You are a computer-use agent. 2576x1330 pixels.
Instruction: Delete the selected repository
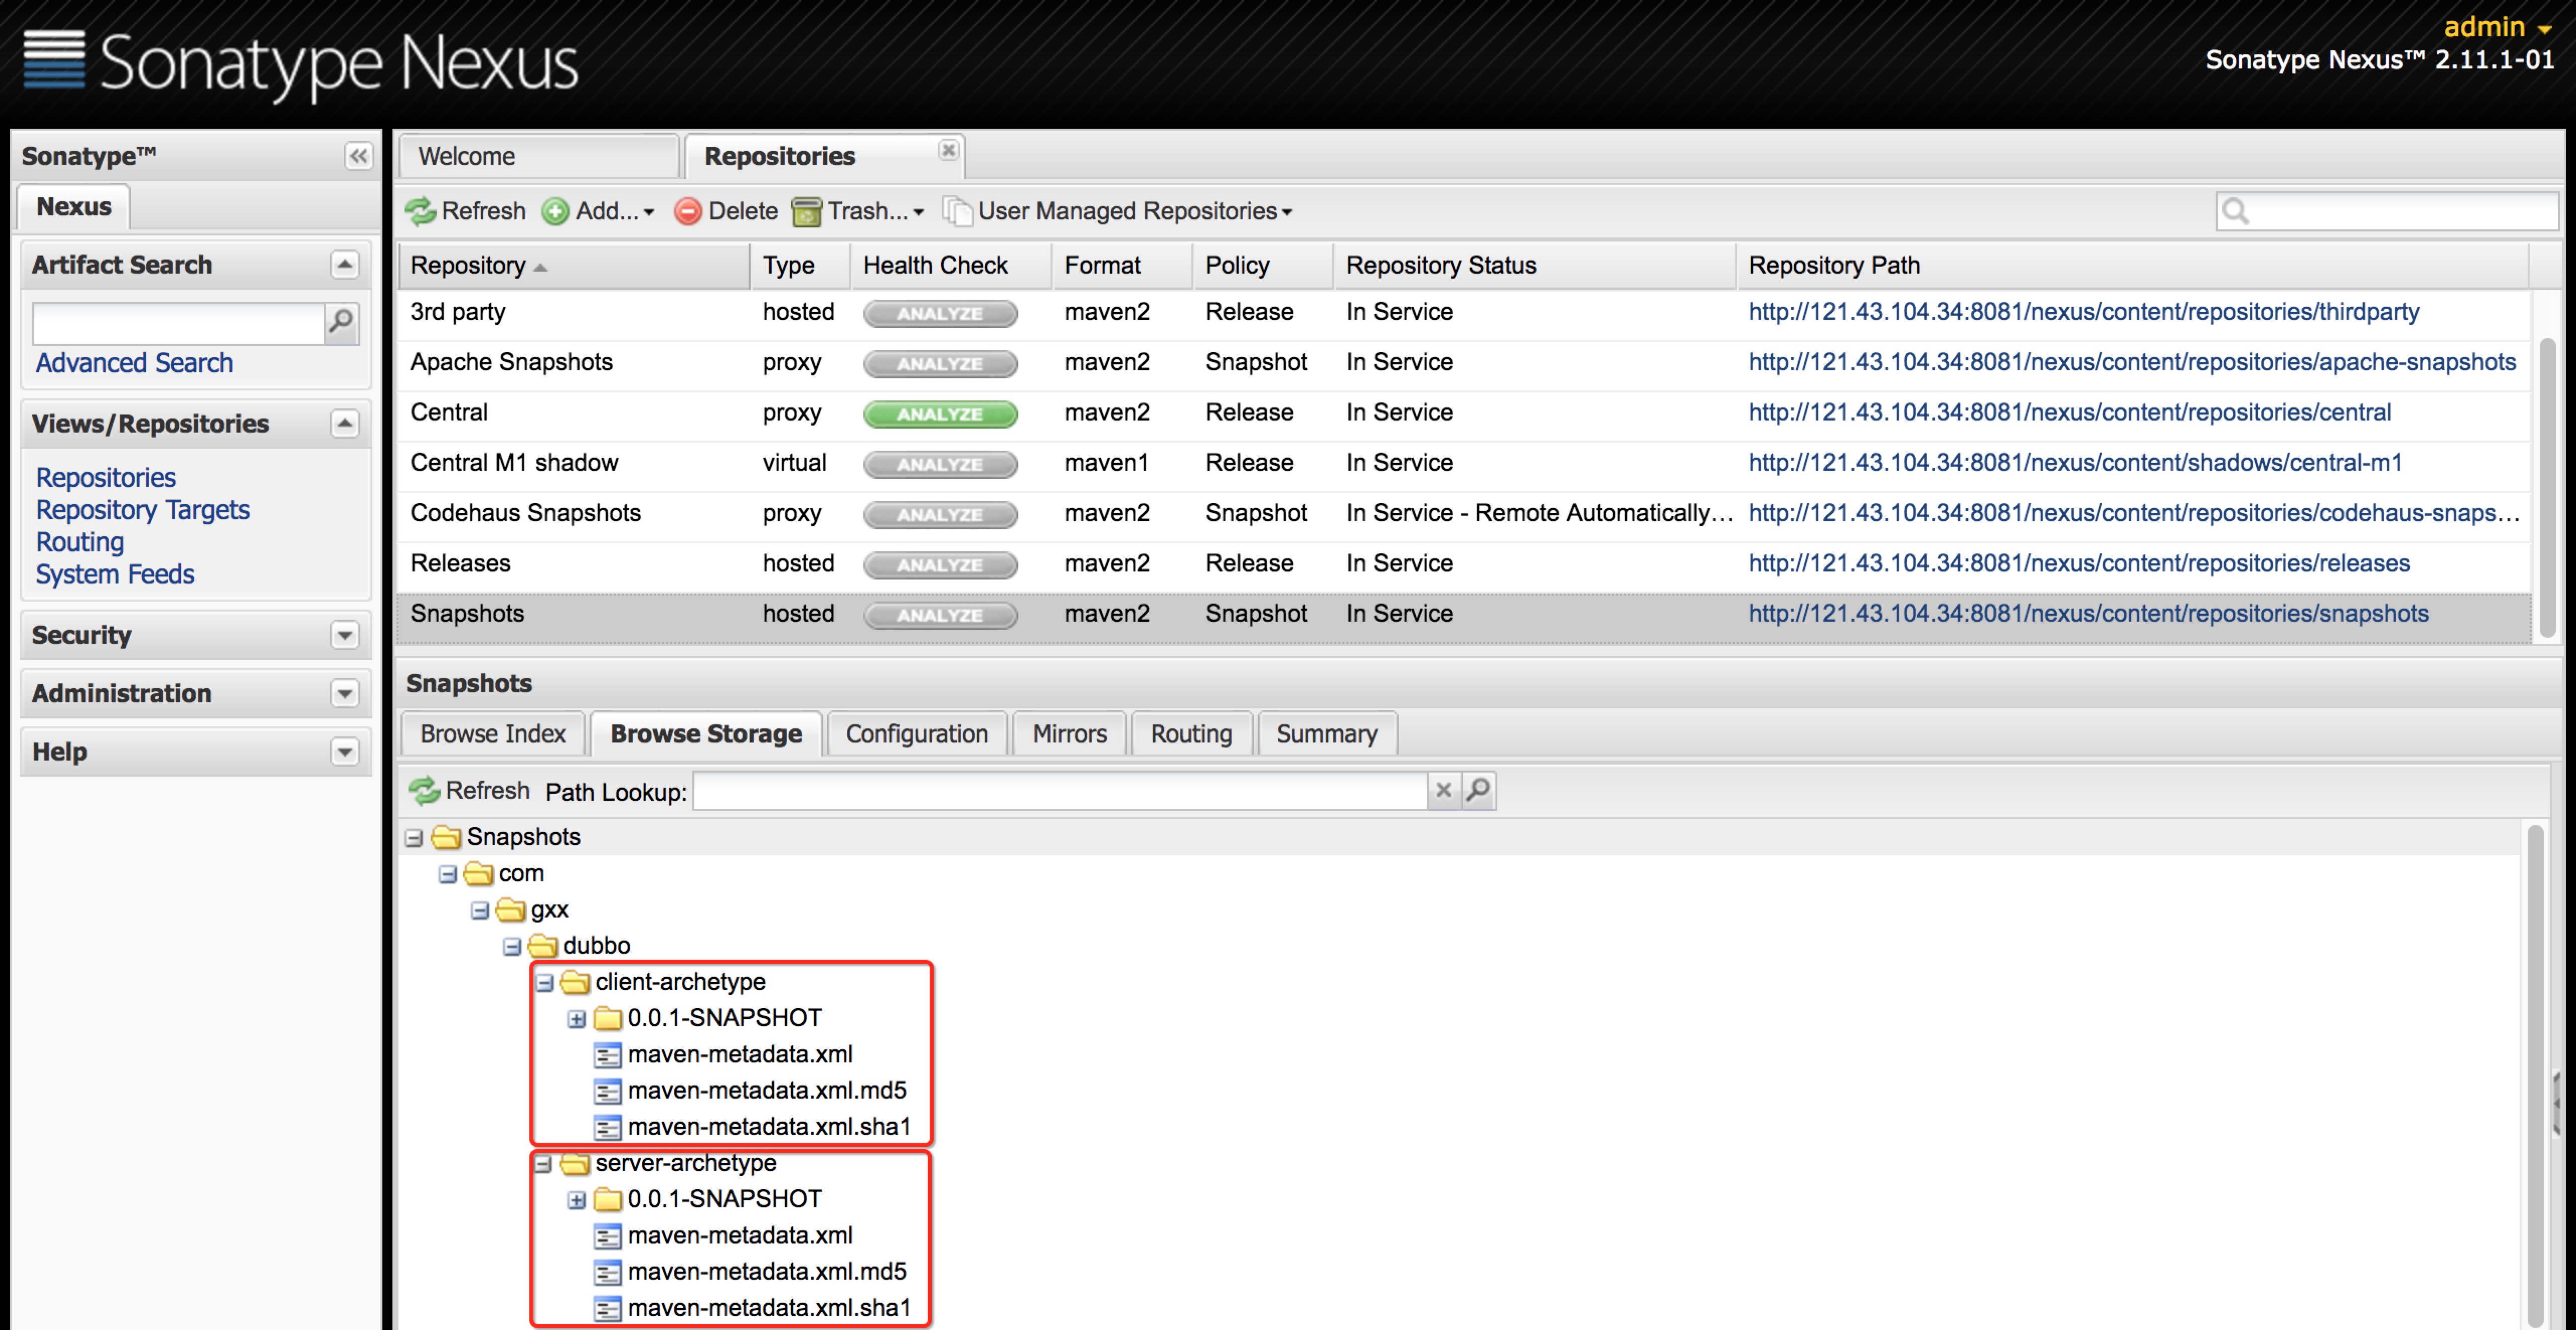(x=726, y=211)
